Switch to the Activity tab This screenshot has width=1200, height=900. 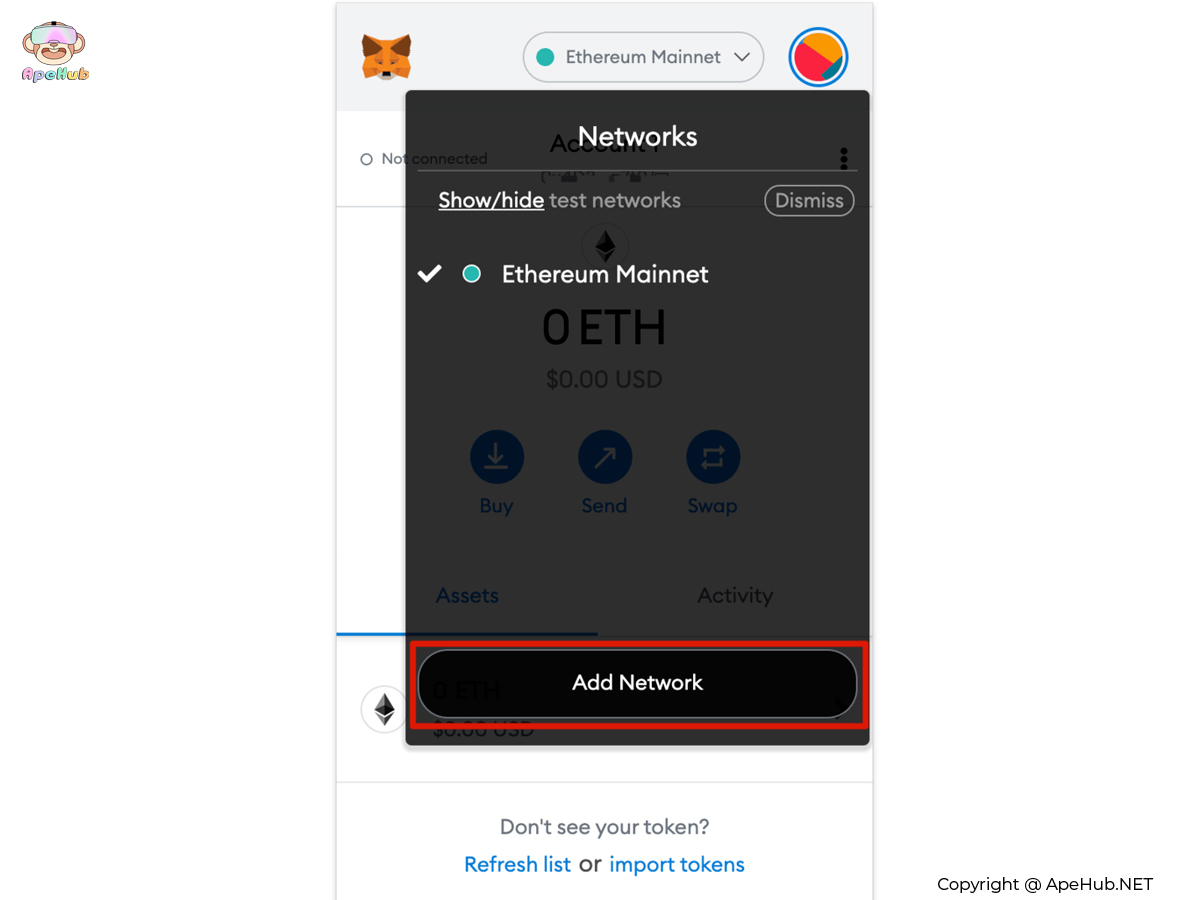[x=735, y=595]
